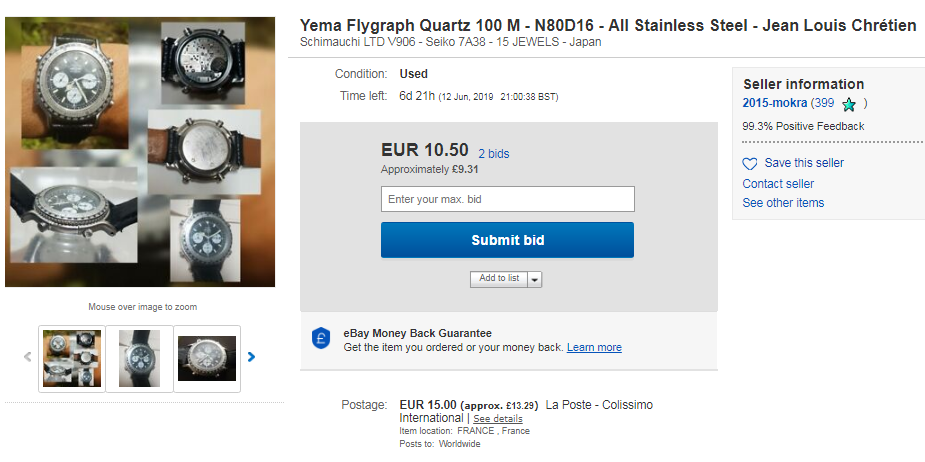Contact seller via the link
The width and height of the screenshot is (925, 462).
pyautogui.click(x=778, y=184)
